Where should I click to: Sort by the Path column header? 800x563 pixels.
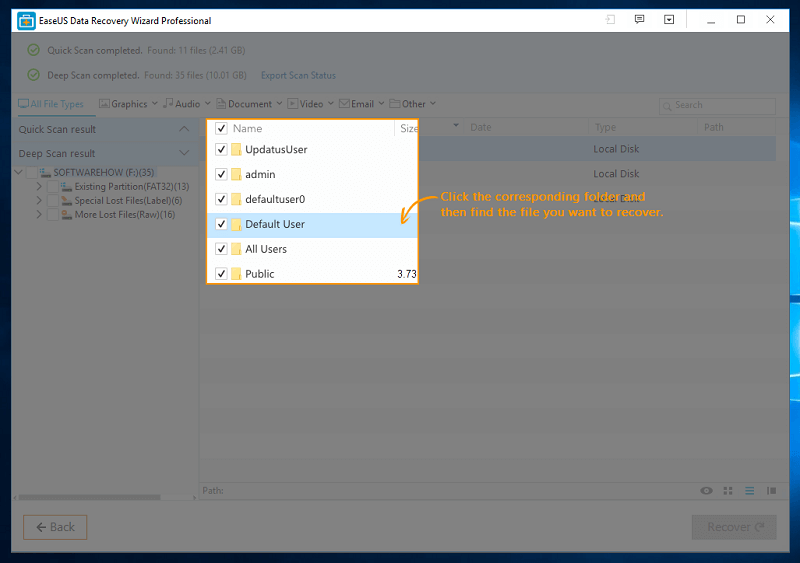click(x=714, y=127)
